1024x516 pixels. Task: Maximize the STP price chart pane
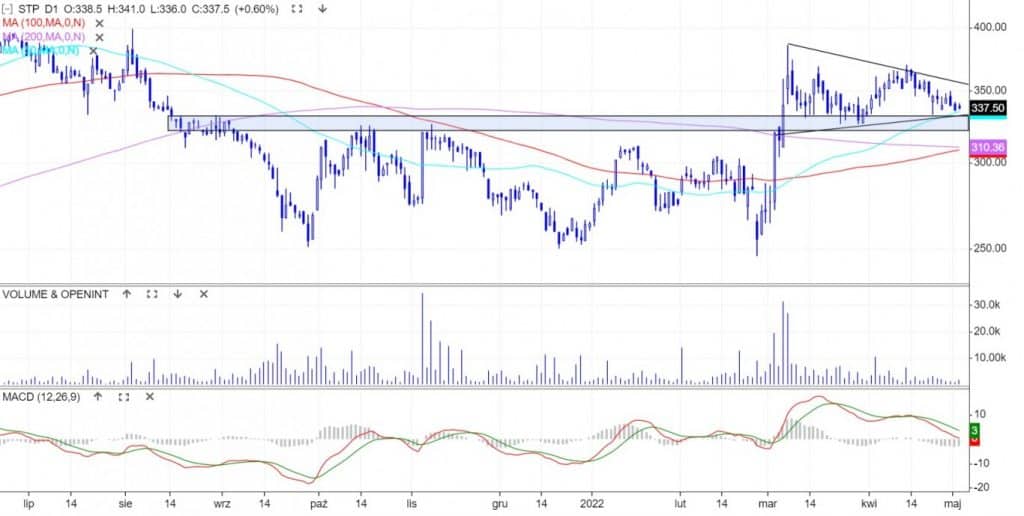pyautogui.click(x=297, y=9)
